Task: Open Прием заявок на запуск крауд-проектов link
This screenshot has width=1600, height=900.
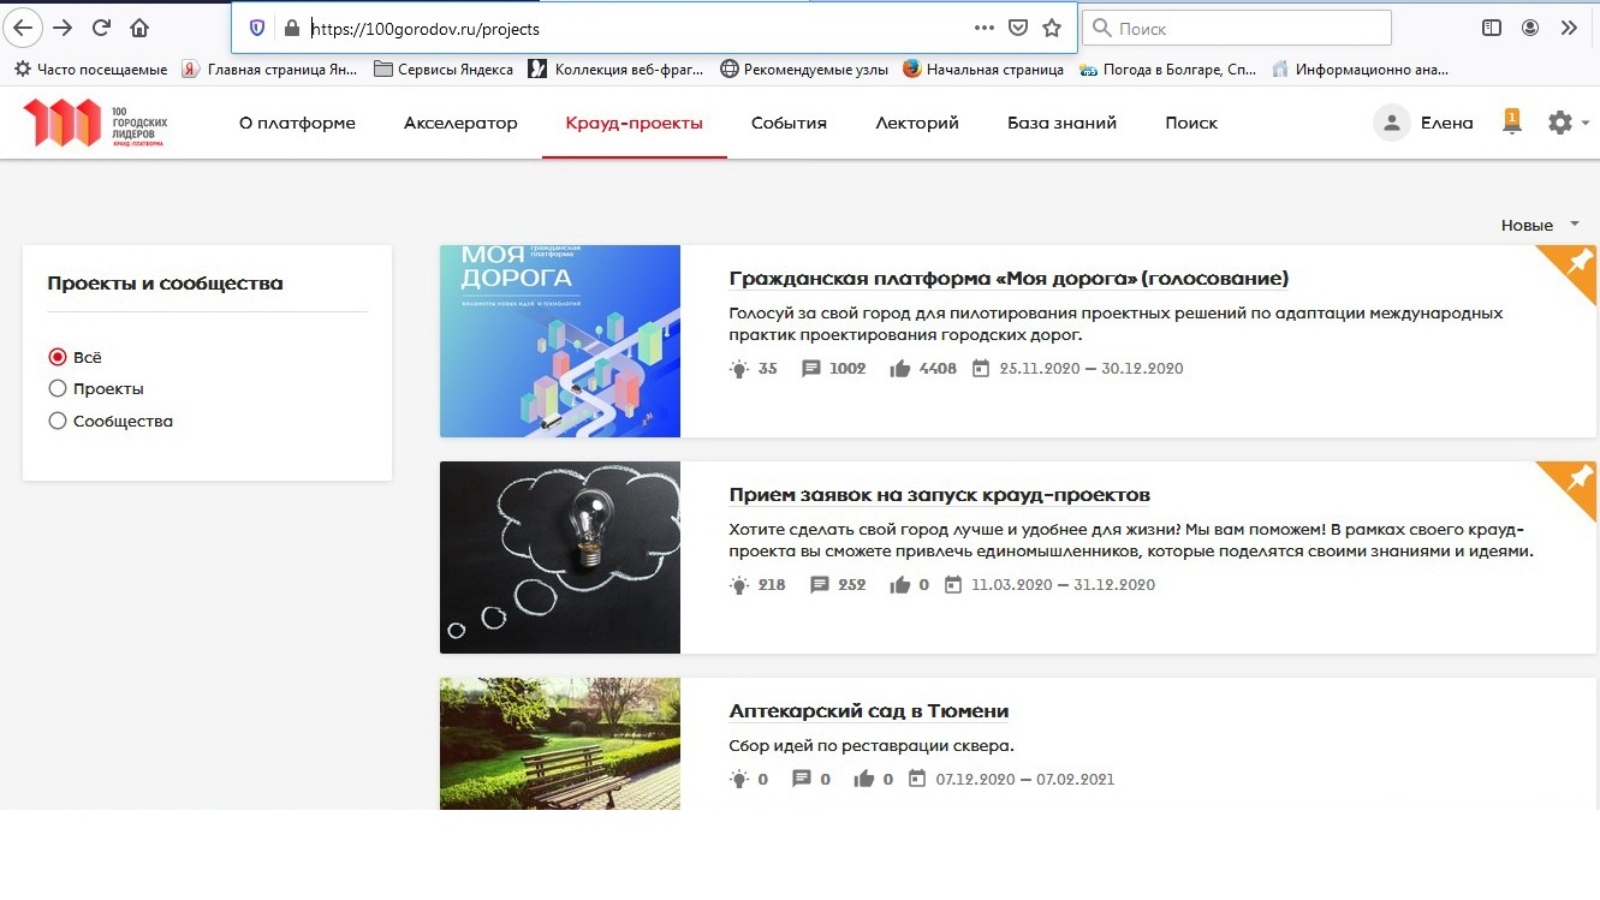Action: click(x=939, y=495)
